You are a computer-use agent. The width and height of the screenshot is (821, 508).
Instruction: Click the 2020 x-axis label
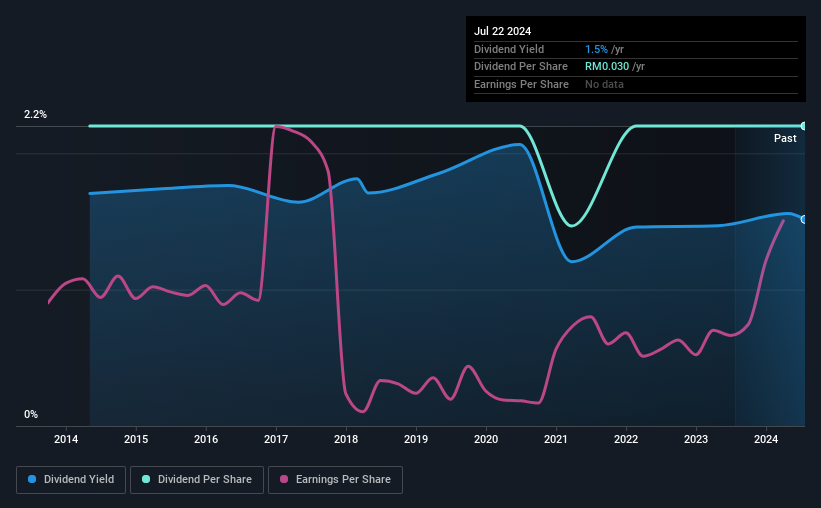point(486,439)
